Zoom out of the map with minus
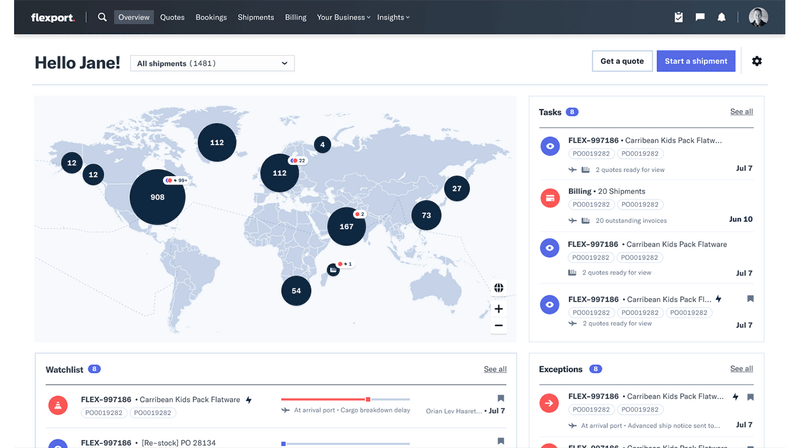 pos(498,326)
